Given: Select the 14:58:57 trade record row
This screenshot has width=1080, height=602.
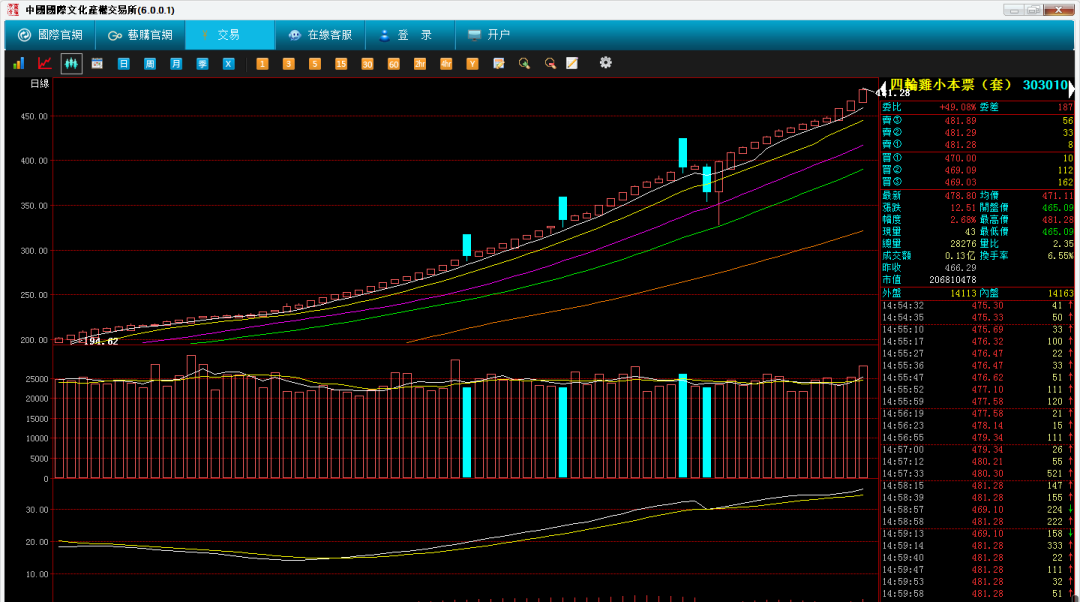Looking at the screenshot, I should click(x=977, y=509).
